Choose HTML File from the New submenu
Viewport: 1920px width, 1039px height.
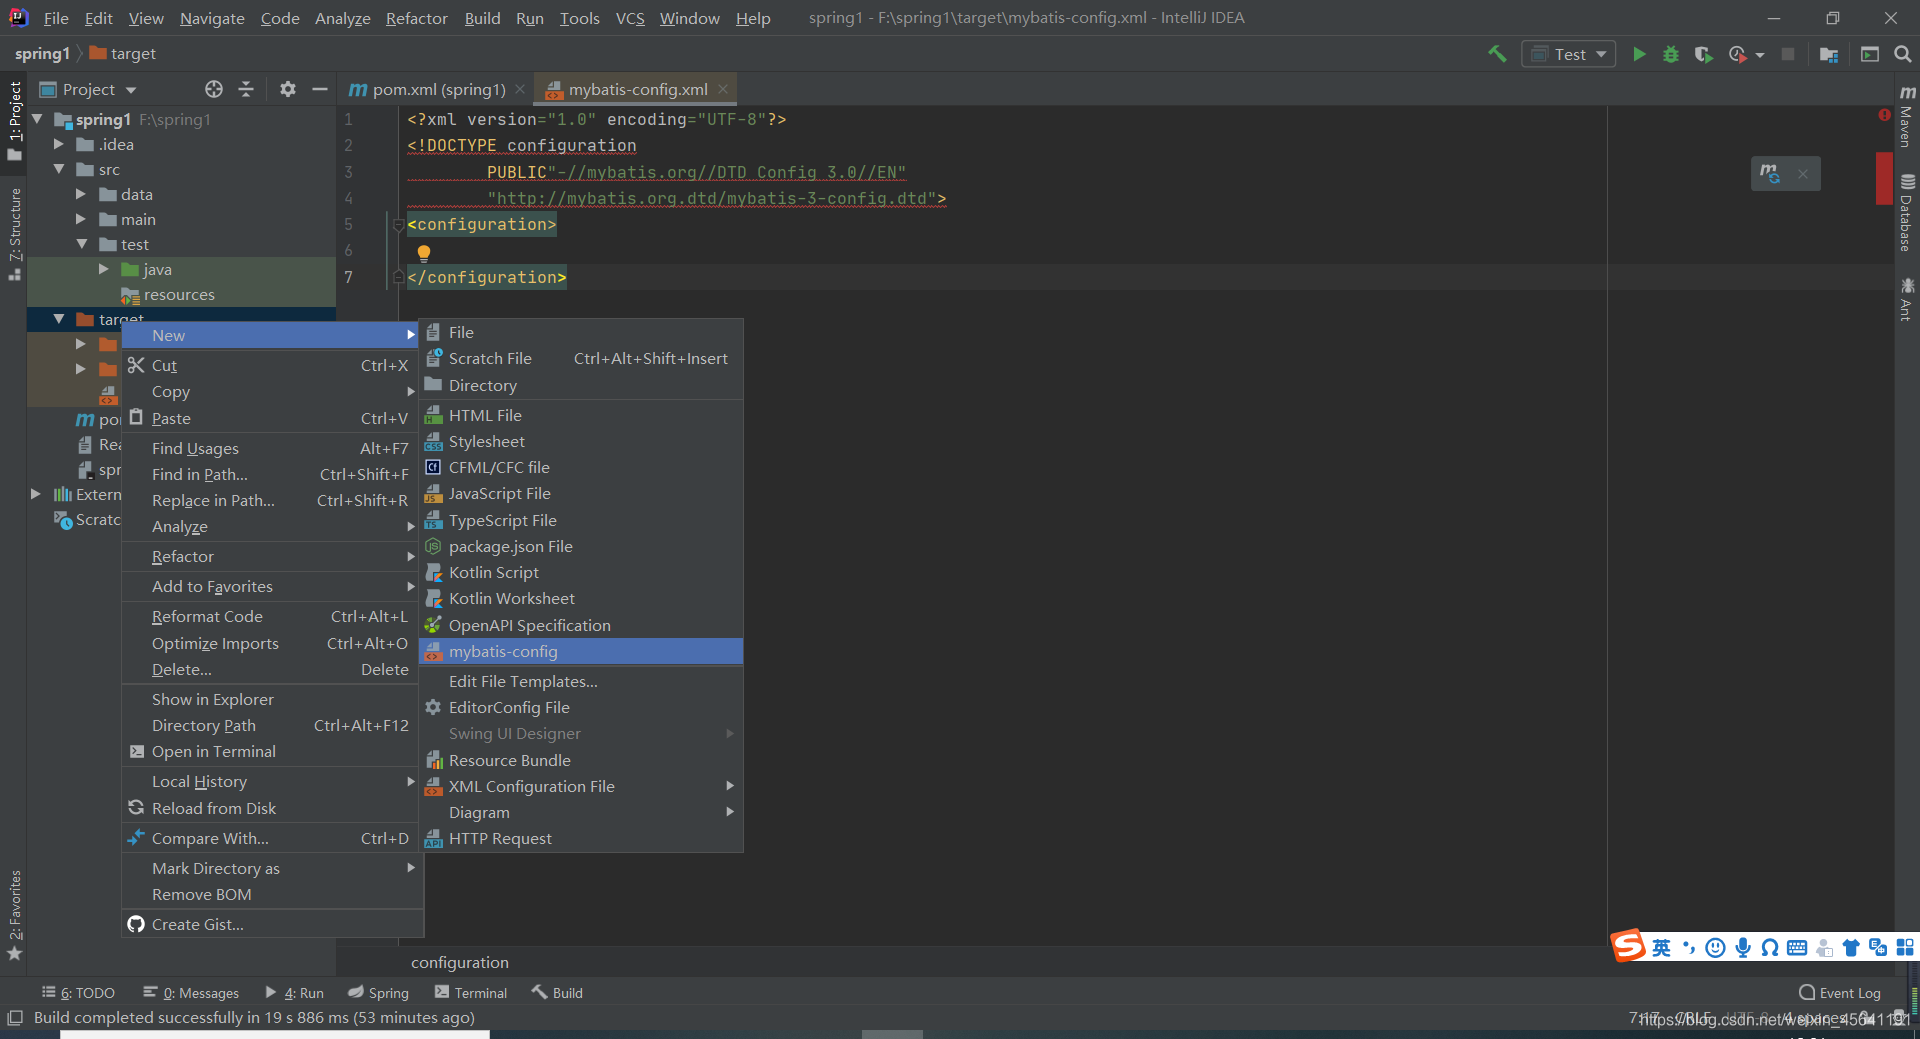(x=581, y=415)
